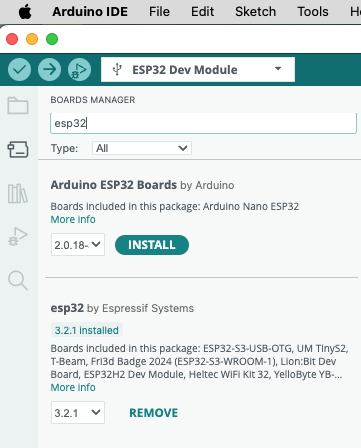
Task: Select the Boards Manager sidebar icon
Action: tap(18, 149)
